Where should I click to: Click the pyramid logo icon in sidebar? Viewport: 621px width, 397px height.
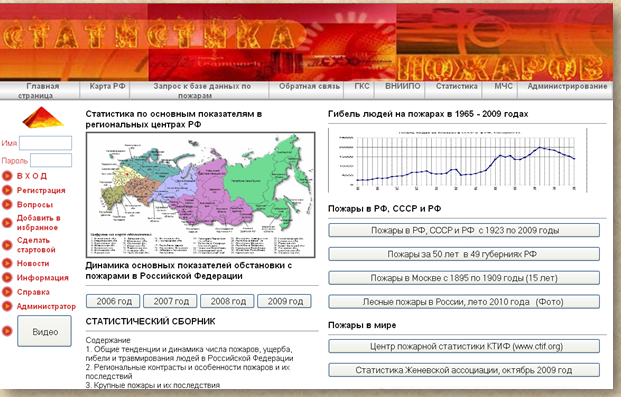tap(43, 117)
